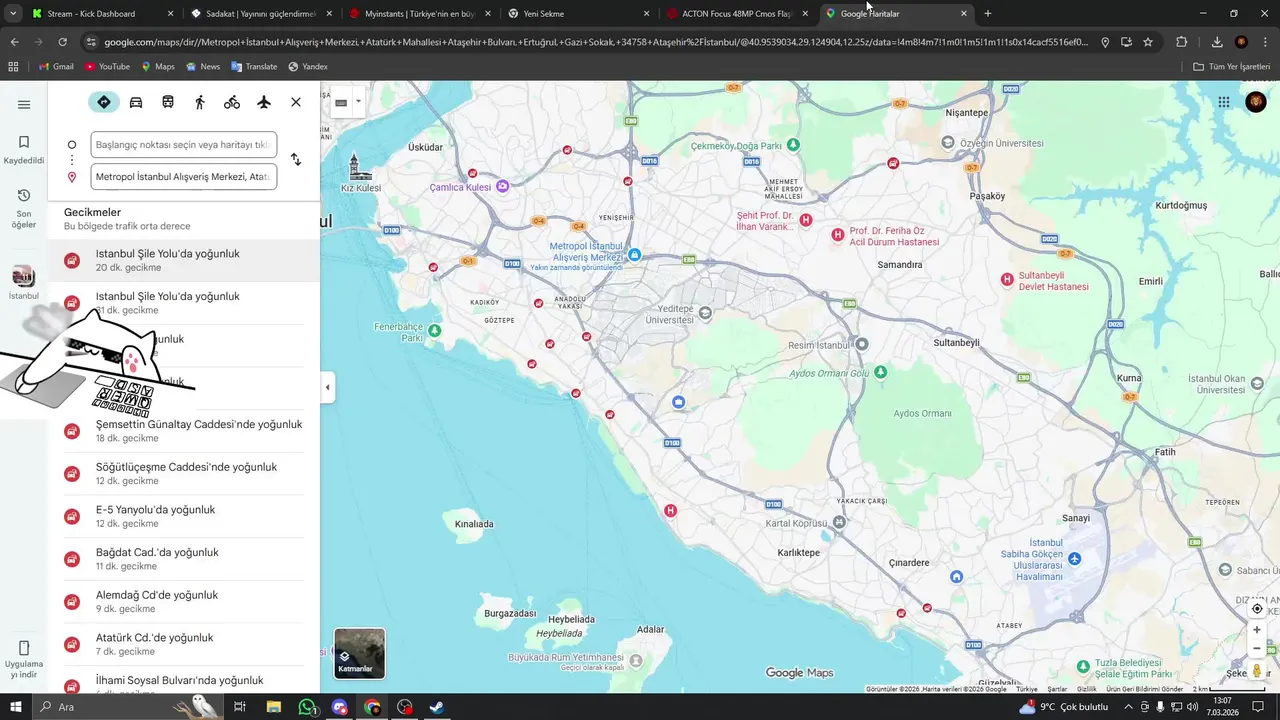Switch to the Sadakat browser tab
Screen dimensions: 1280x720
point(260,14)
